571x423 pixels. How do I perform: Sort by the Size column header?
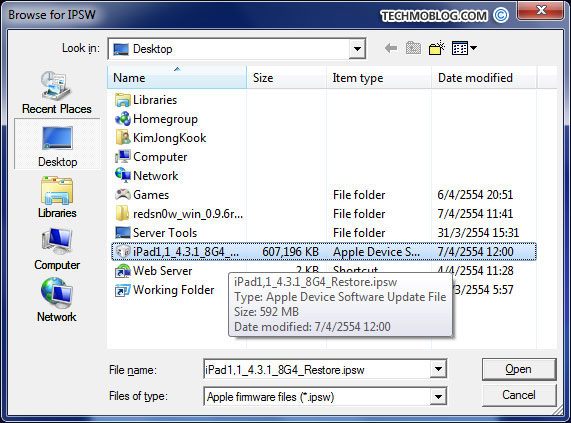click(287, 77)
